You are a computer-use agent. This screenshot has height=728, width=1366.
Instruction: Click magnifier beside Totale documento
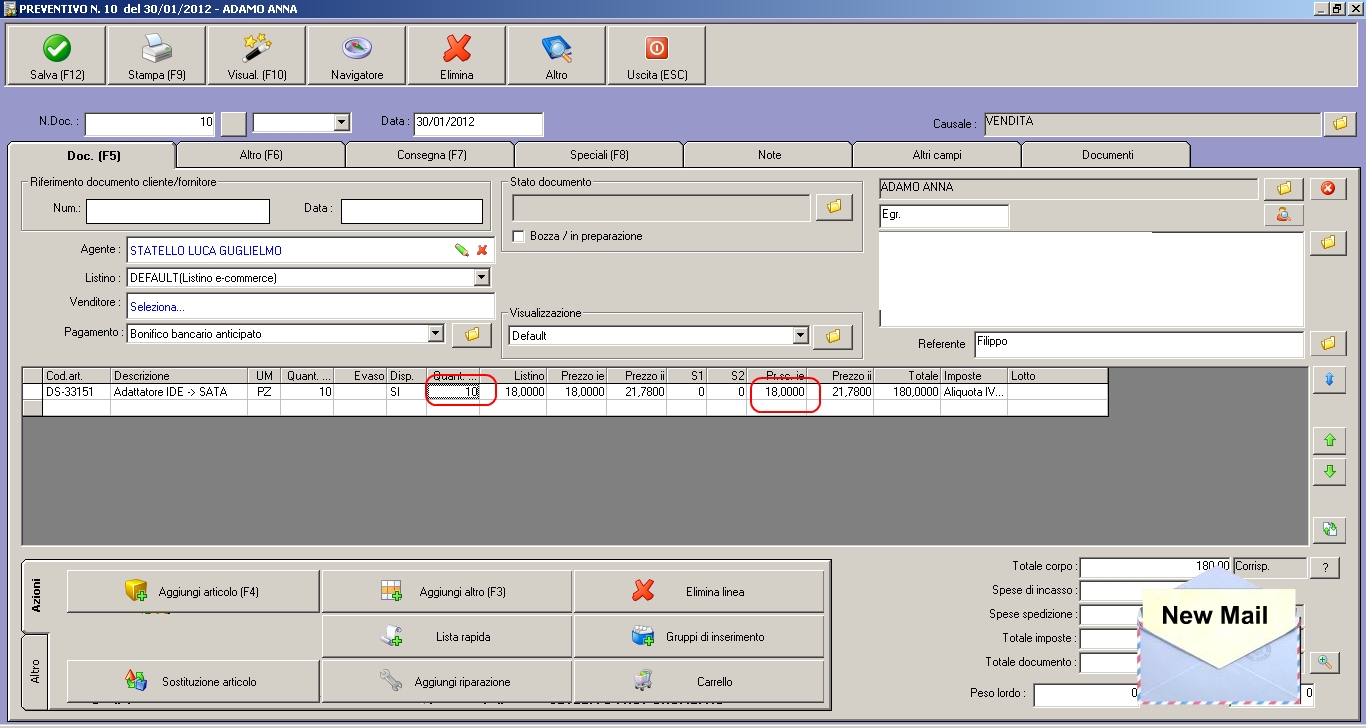(1324, 662)
